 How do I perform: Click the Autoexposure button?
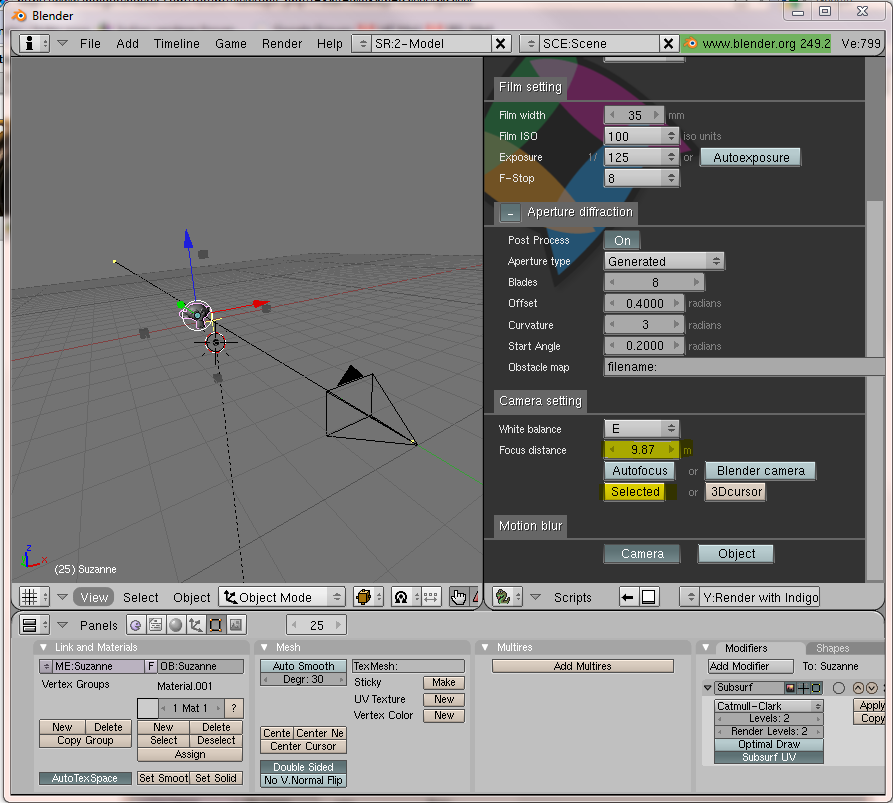click(751, 158)
